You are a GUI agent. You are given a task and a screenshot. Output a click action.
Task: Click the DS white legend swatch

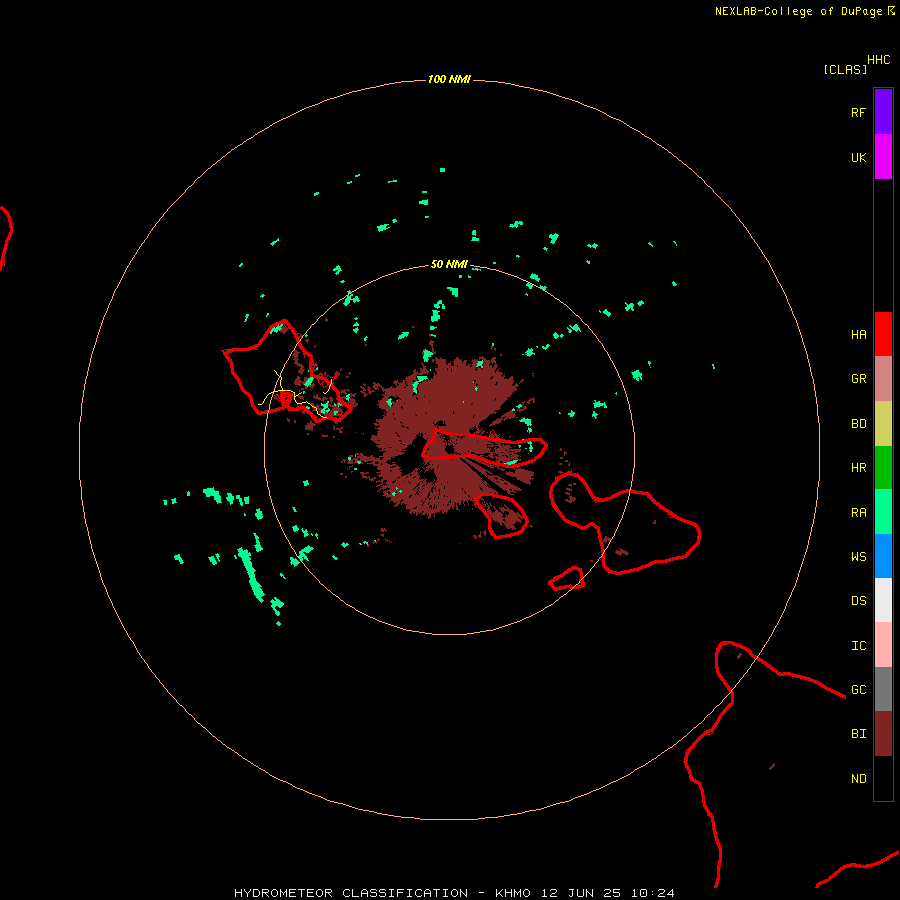click(x=883, y=600)
